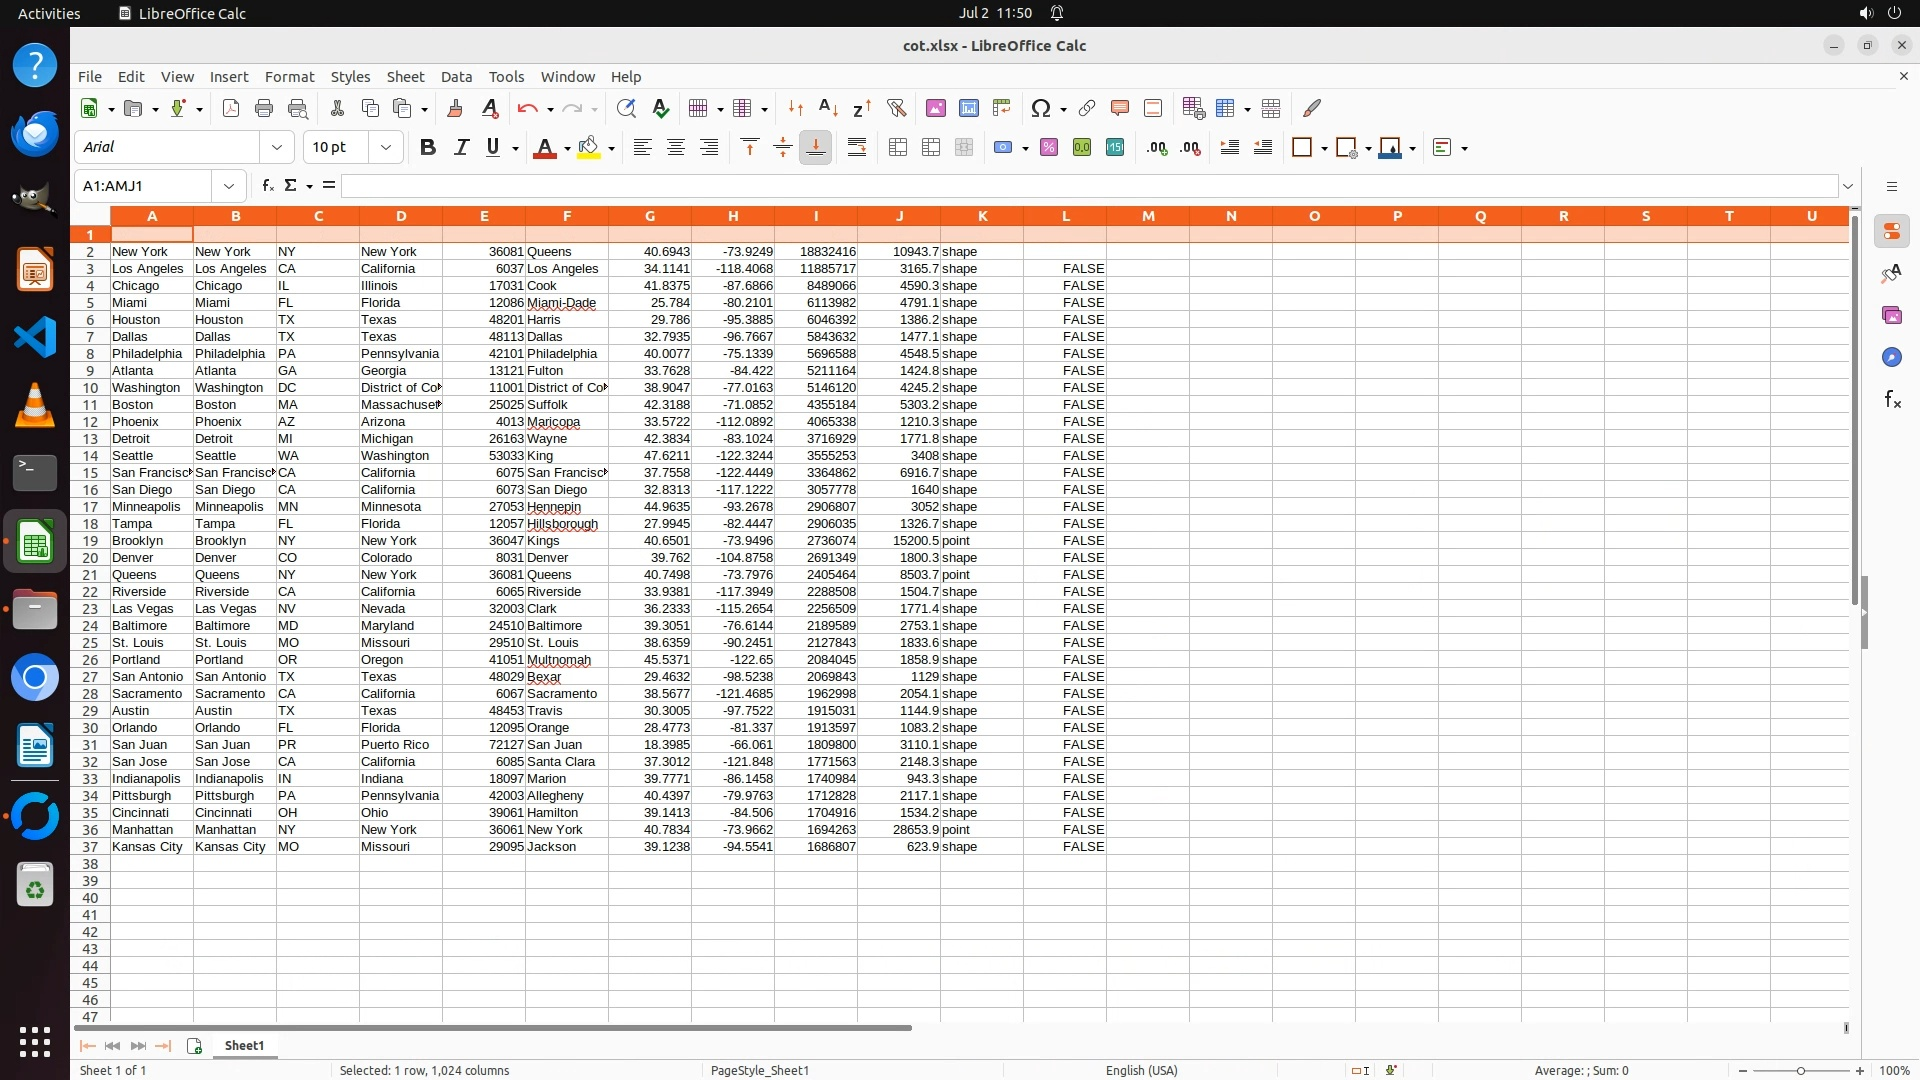Click the Sort Ascending icon
The height and width of the screenshot is (1080, 1920).
pyautogui.click(x=828, y=108)
